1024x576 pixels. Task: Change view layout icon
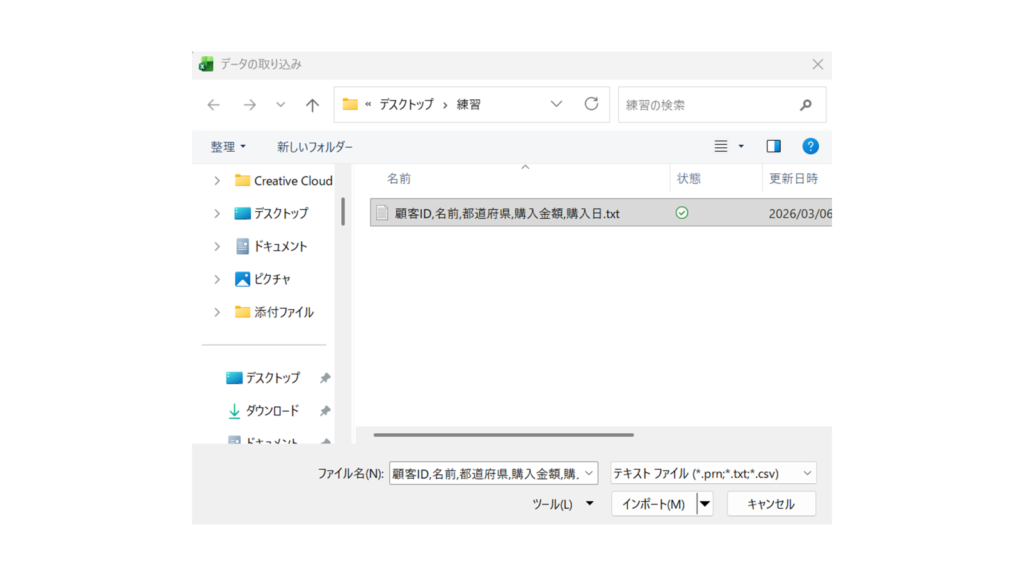click(x=721, y=146)
